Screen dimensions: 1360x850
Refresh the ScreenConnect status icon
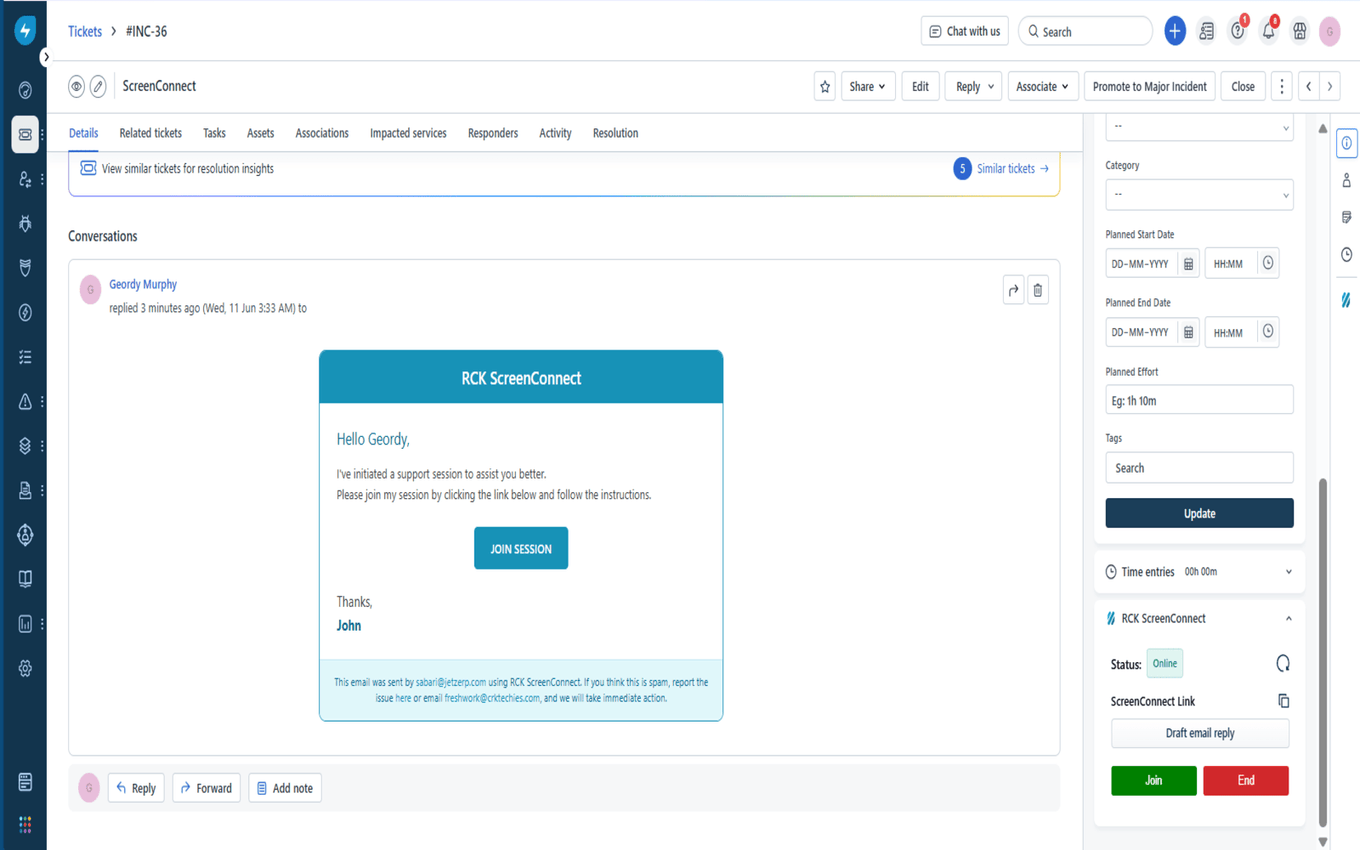pyautogui.click(x=1283, y=663)
